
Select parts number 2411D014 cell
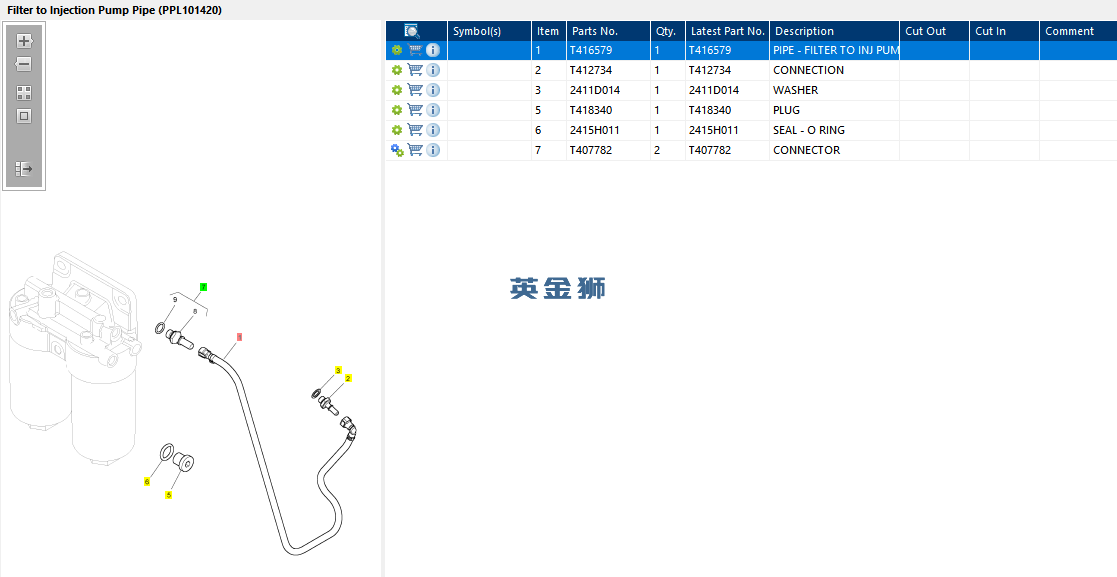(x=608, y=90)
